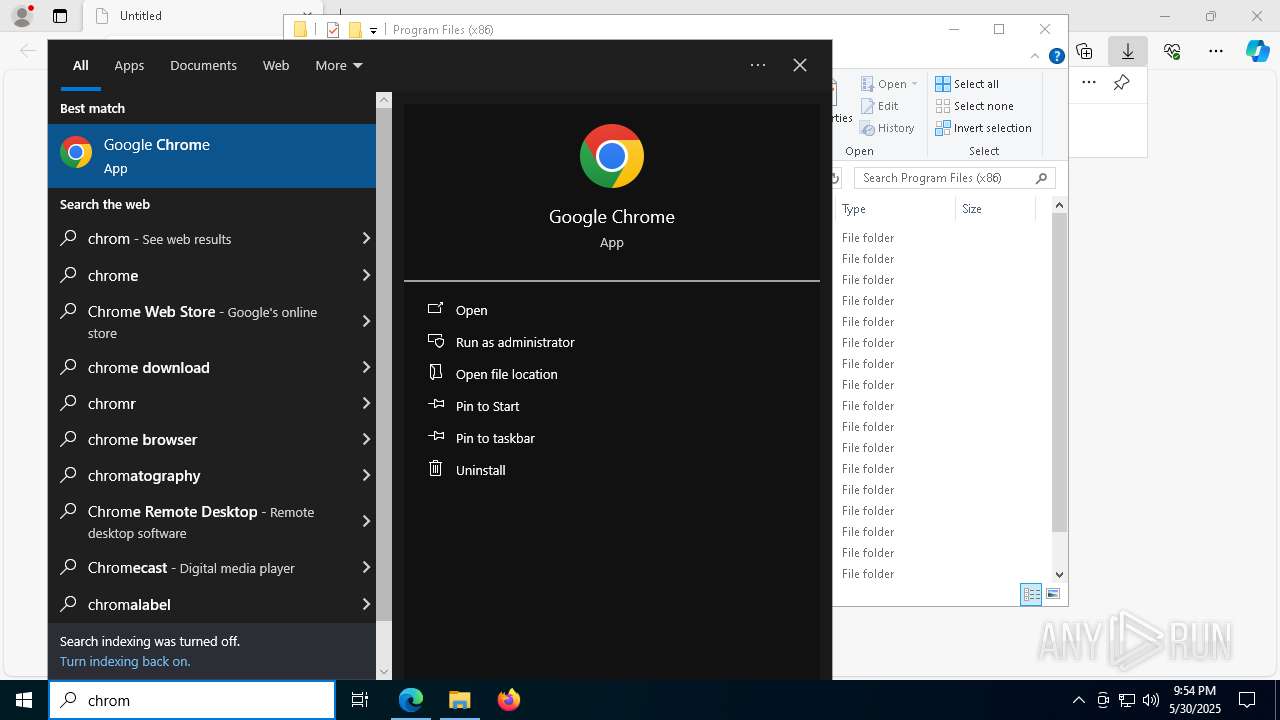Sort by Size column in Explorer
1280x720 pixels.
click(995, 209)
